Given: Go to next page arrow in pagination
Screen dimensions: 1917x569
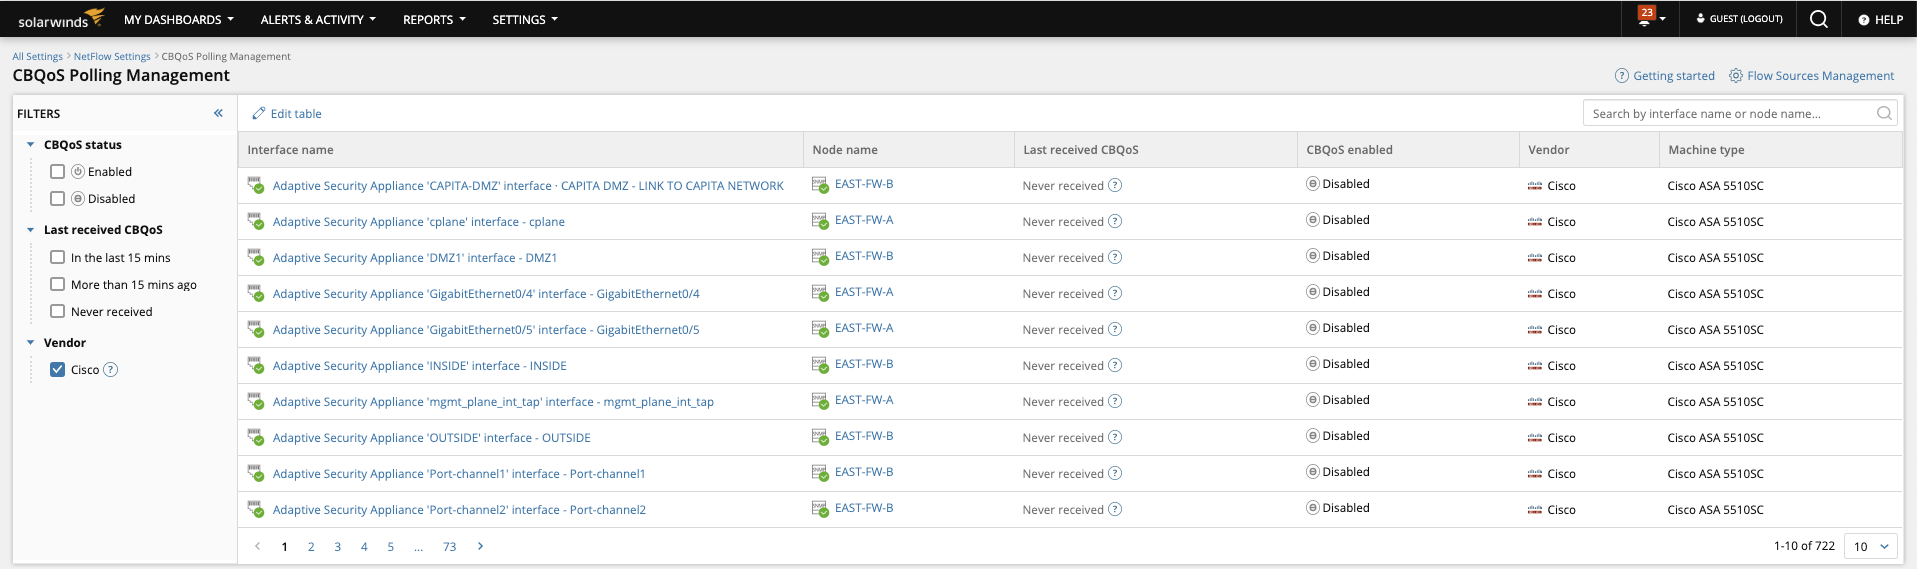Looking at the screenshot, I should click(480, 546).
